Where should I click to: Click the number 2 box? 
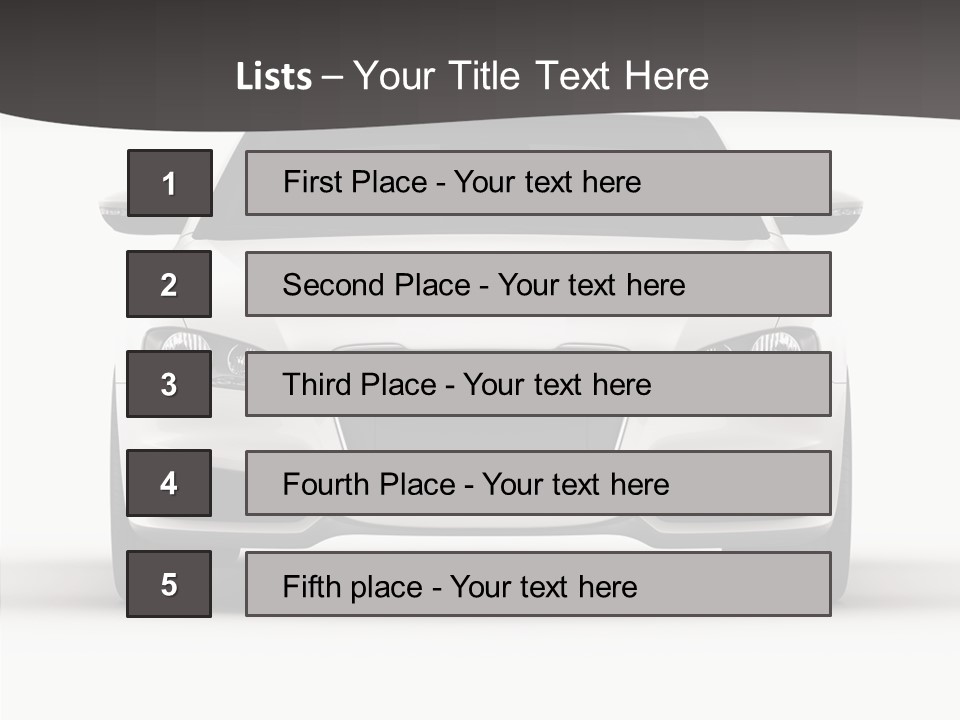169,284
